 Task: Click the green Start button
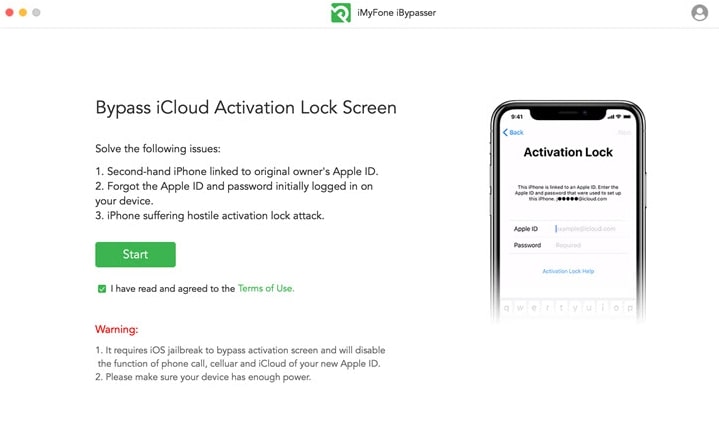tap(135, 254)
